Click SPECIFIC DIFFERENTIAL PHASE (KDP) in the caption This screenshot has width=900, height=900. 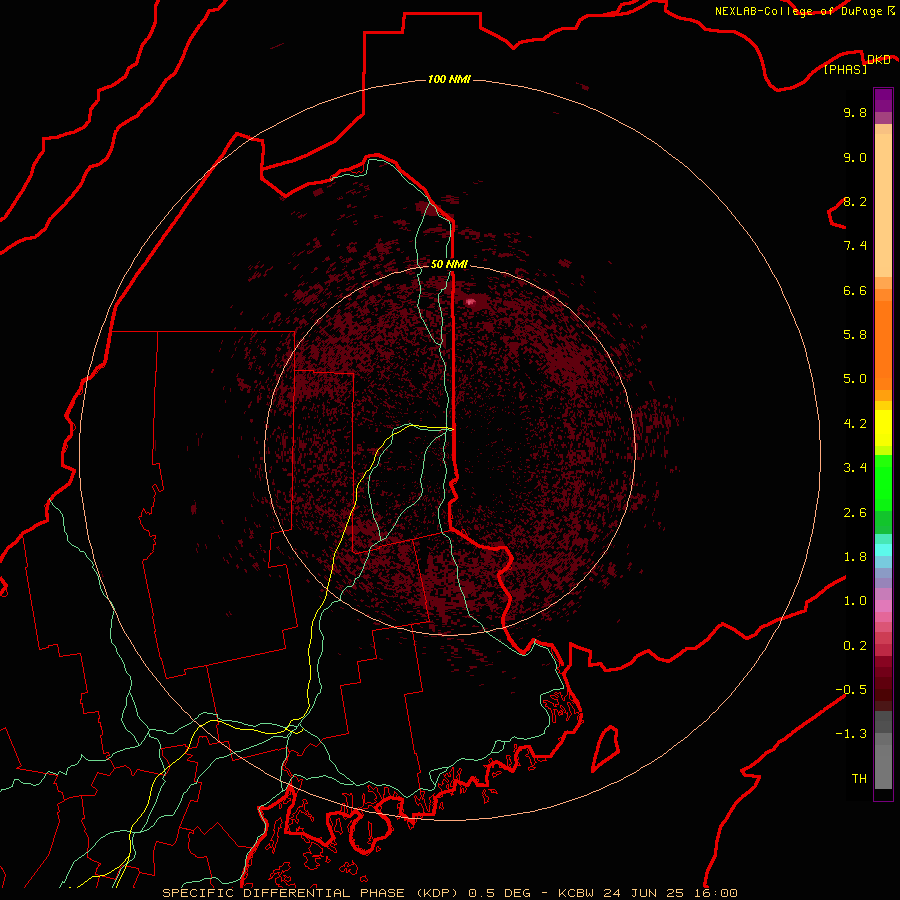tap(313, 893)
